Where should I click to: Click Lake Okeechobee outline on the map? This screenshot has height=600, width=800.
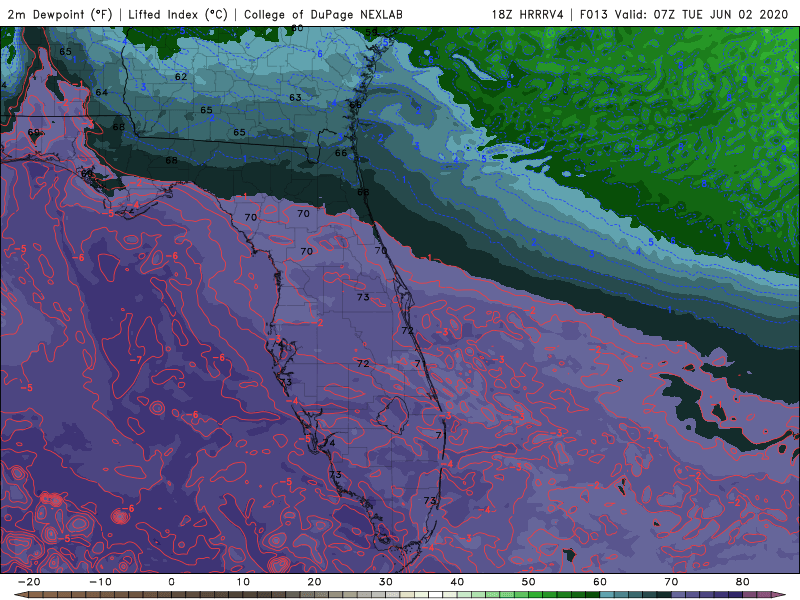[392, 414]
